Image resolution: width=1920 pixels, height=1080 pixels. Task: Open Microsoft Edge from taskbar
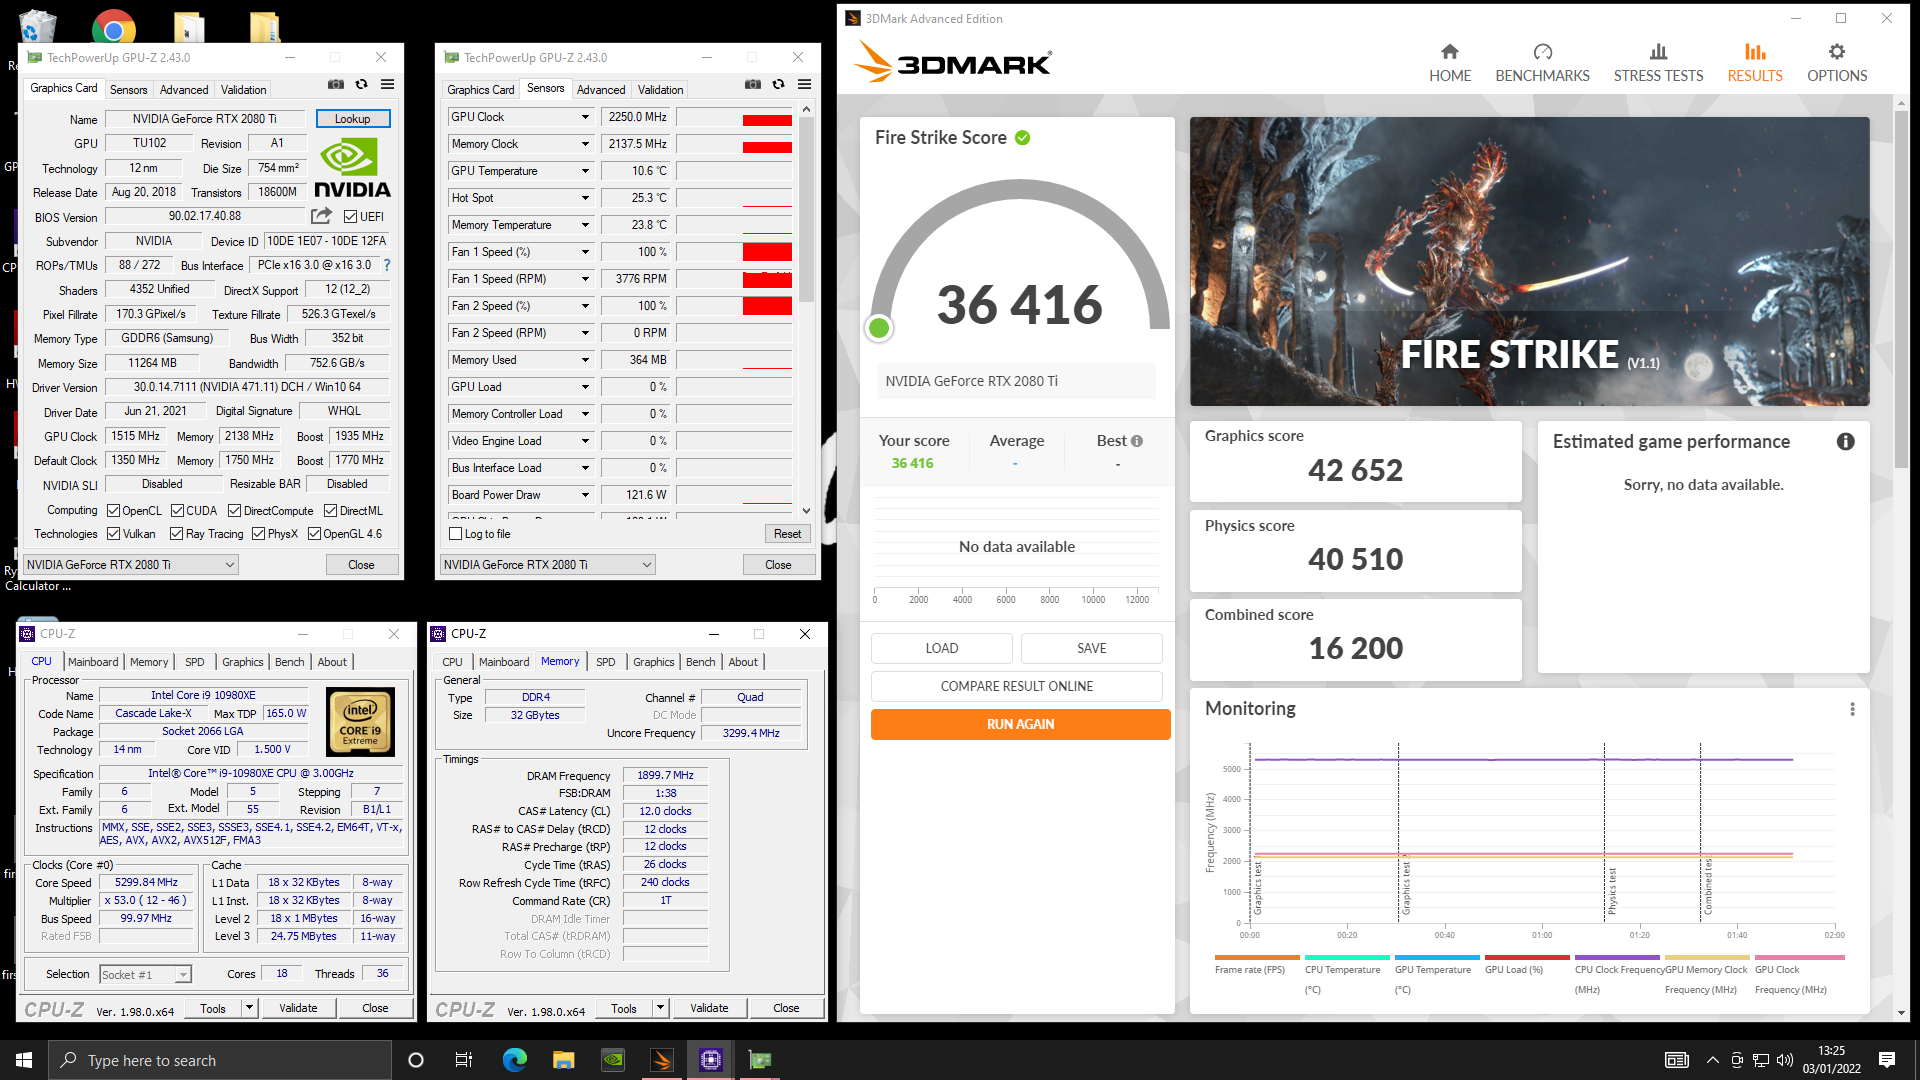point(515,1060)
